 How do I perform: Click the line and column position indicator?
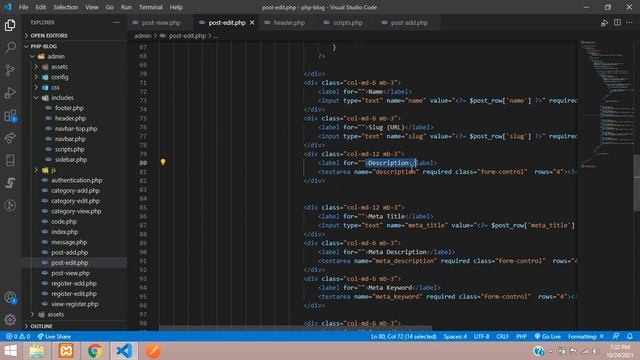pos(403,336)
